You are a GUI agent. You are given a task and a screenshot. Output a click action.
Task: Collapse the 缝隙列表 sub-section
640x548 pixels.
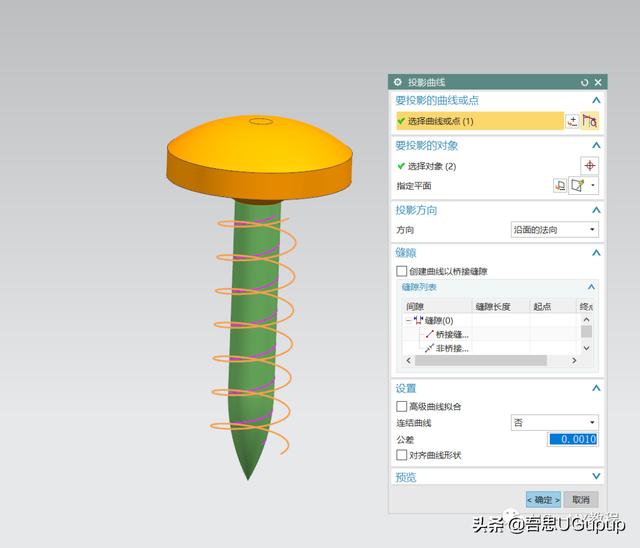591,287
